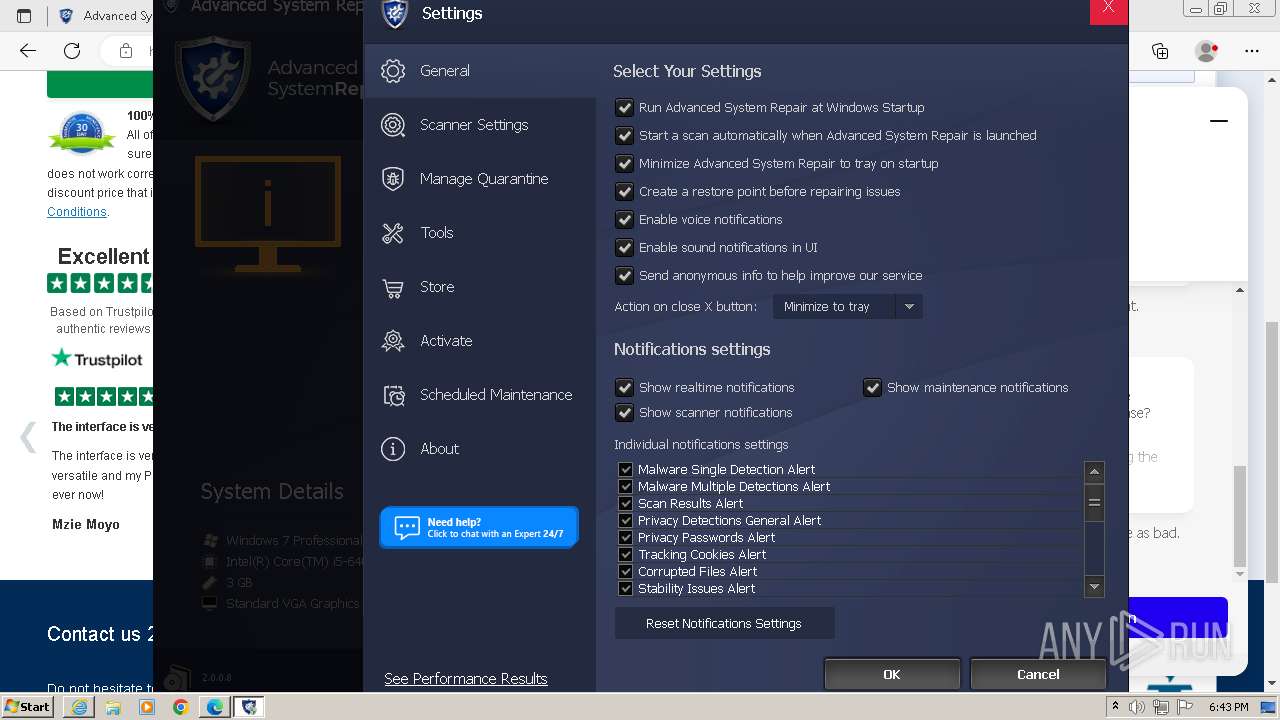Toggle Privacy Passwords Alert checkbox
Image resolution: width=1280 pixels, height=720 pixels.
coord(625,537)
